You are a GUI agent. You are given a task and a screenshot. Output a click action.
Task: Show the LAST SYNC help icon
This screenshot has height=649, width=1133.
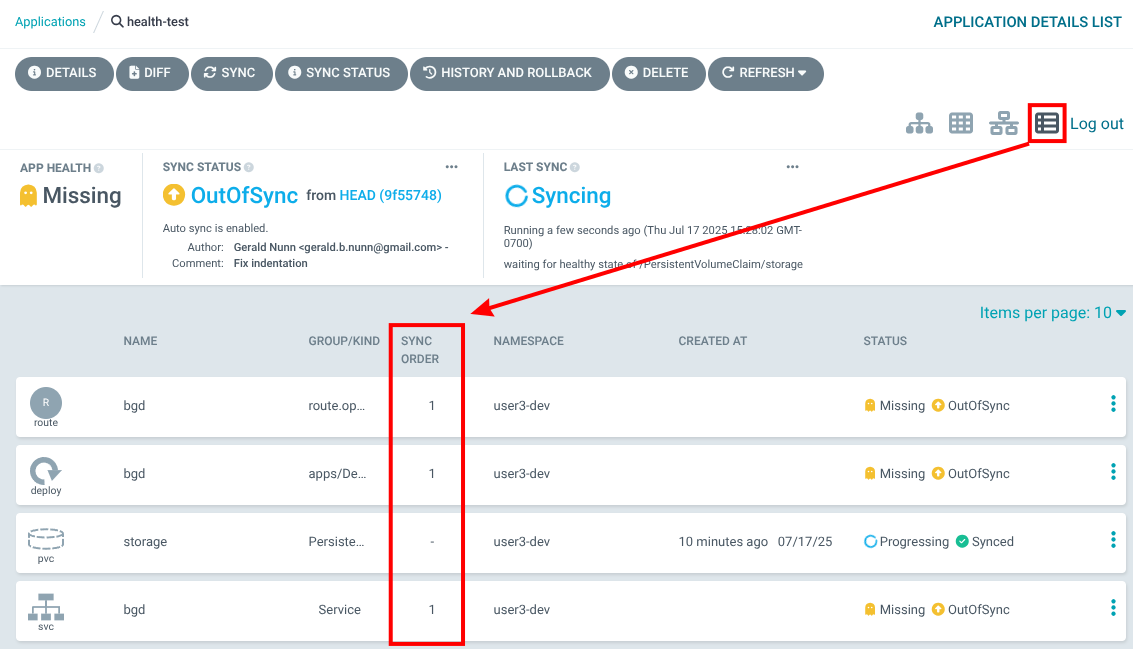click(574, 168)
